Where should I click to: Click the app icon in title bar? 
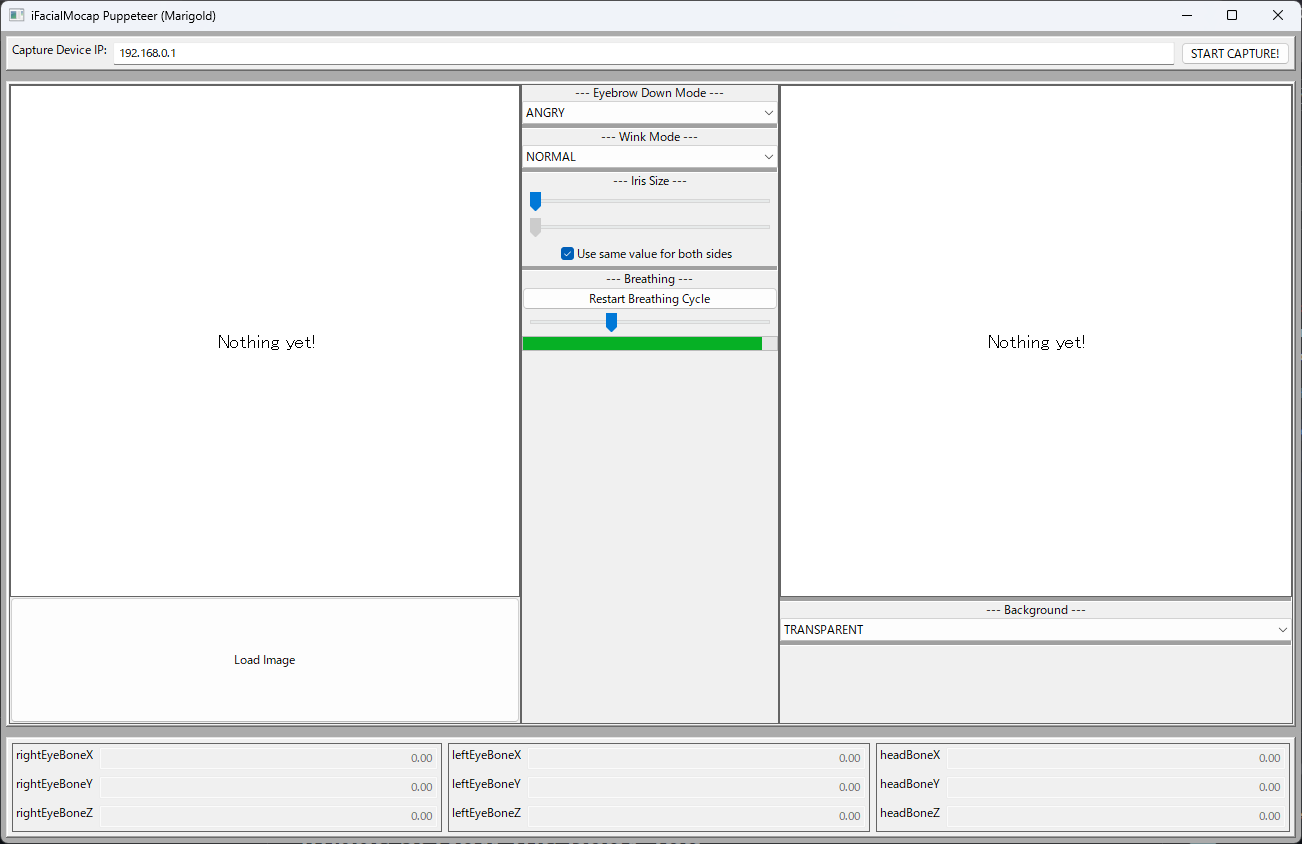click(x=17, y=16)
